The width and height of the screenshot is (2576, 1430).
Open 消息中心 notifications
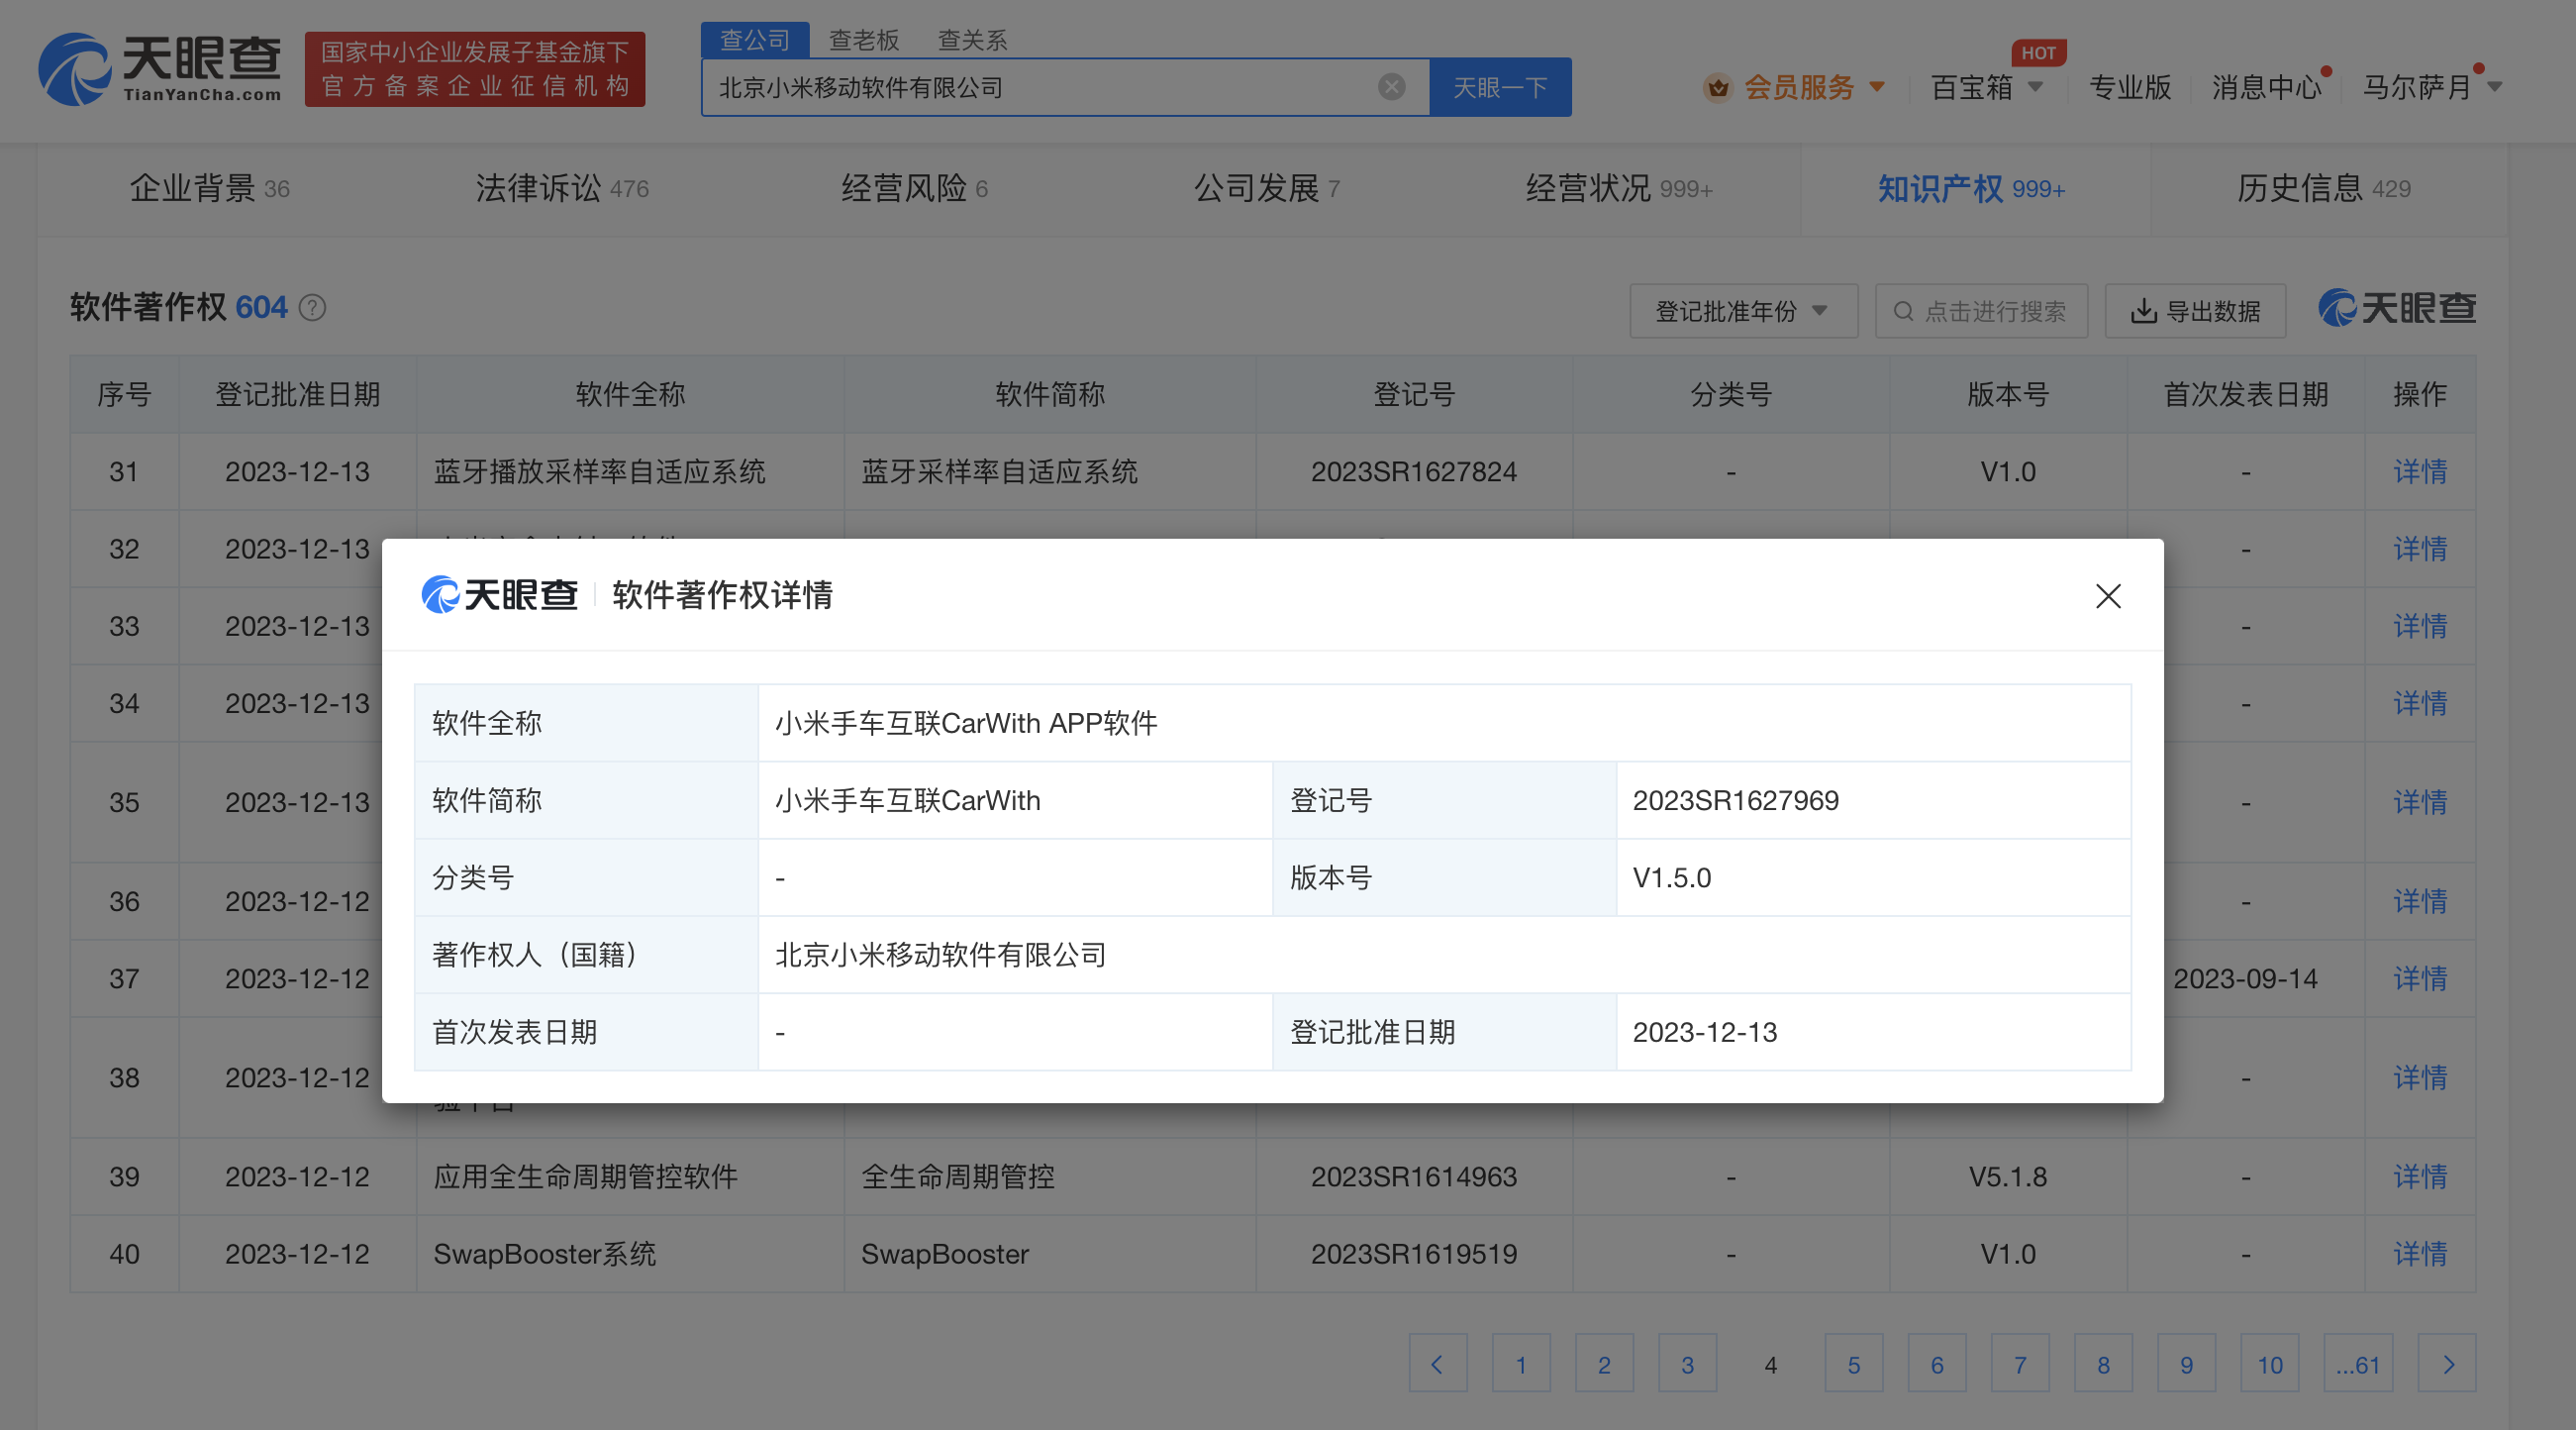click(x=2266, y=87)
